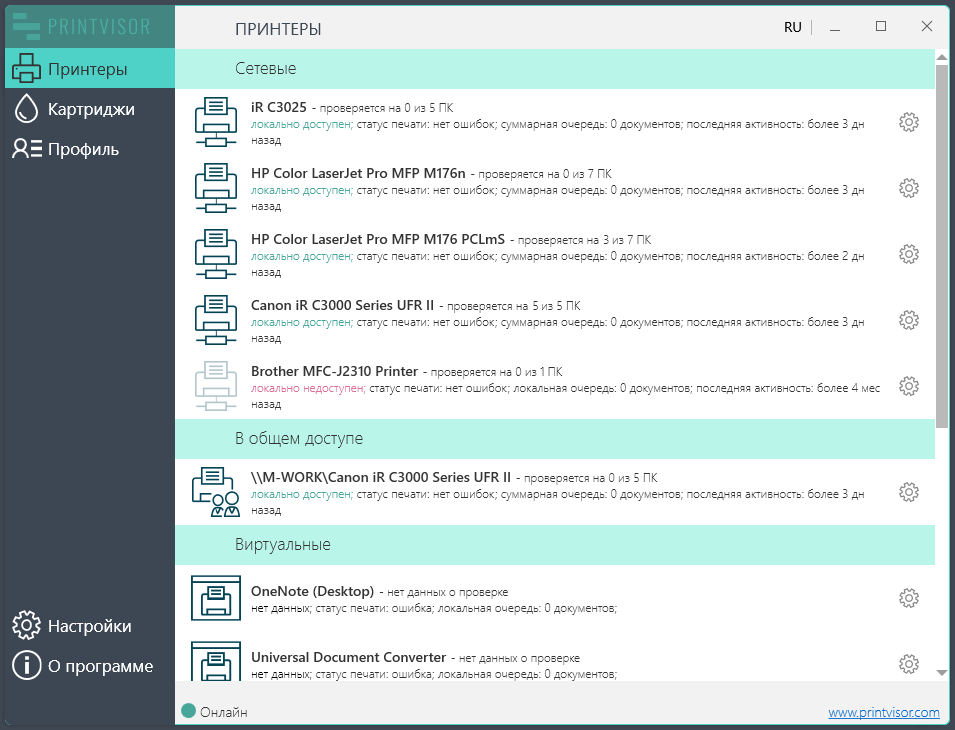Click the HP M176n network printer icon
This screenshot has height=730, width=955.
(216, 188)
